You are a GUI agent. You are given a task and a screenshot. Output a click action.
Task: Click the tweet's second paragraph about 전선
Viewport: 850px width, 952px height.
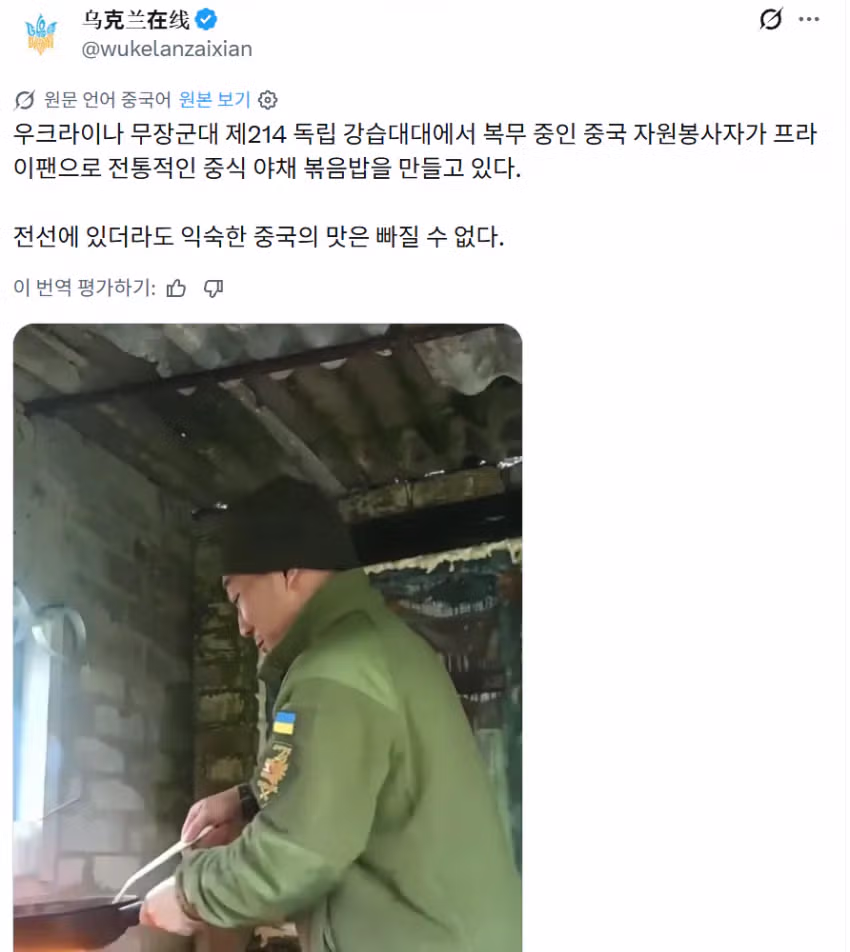pyautogui.click(x=259, y=237)
